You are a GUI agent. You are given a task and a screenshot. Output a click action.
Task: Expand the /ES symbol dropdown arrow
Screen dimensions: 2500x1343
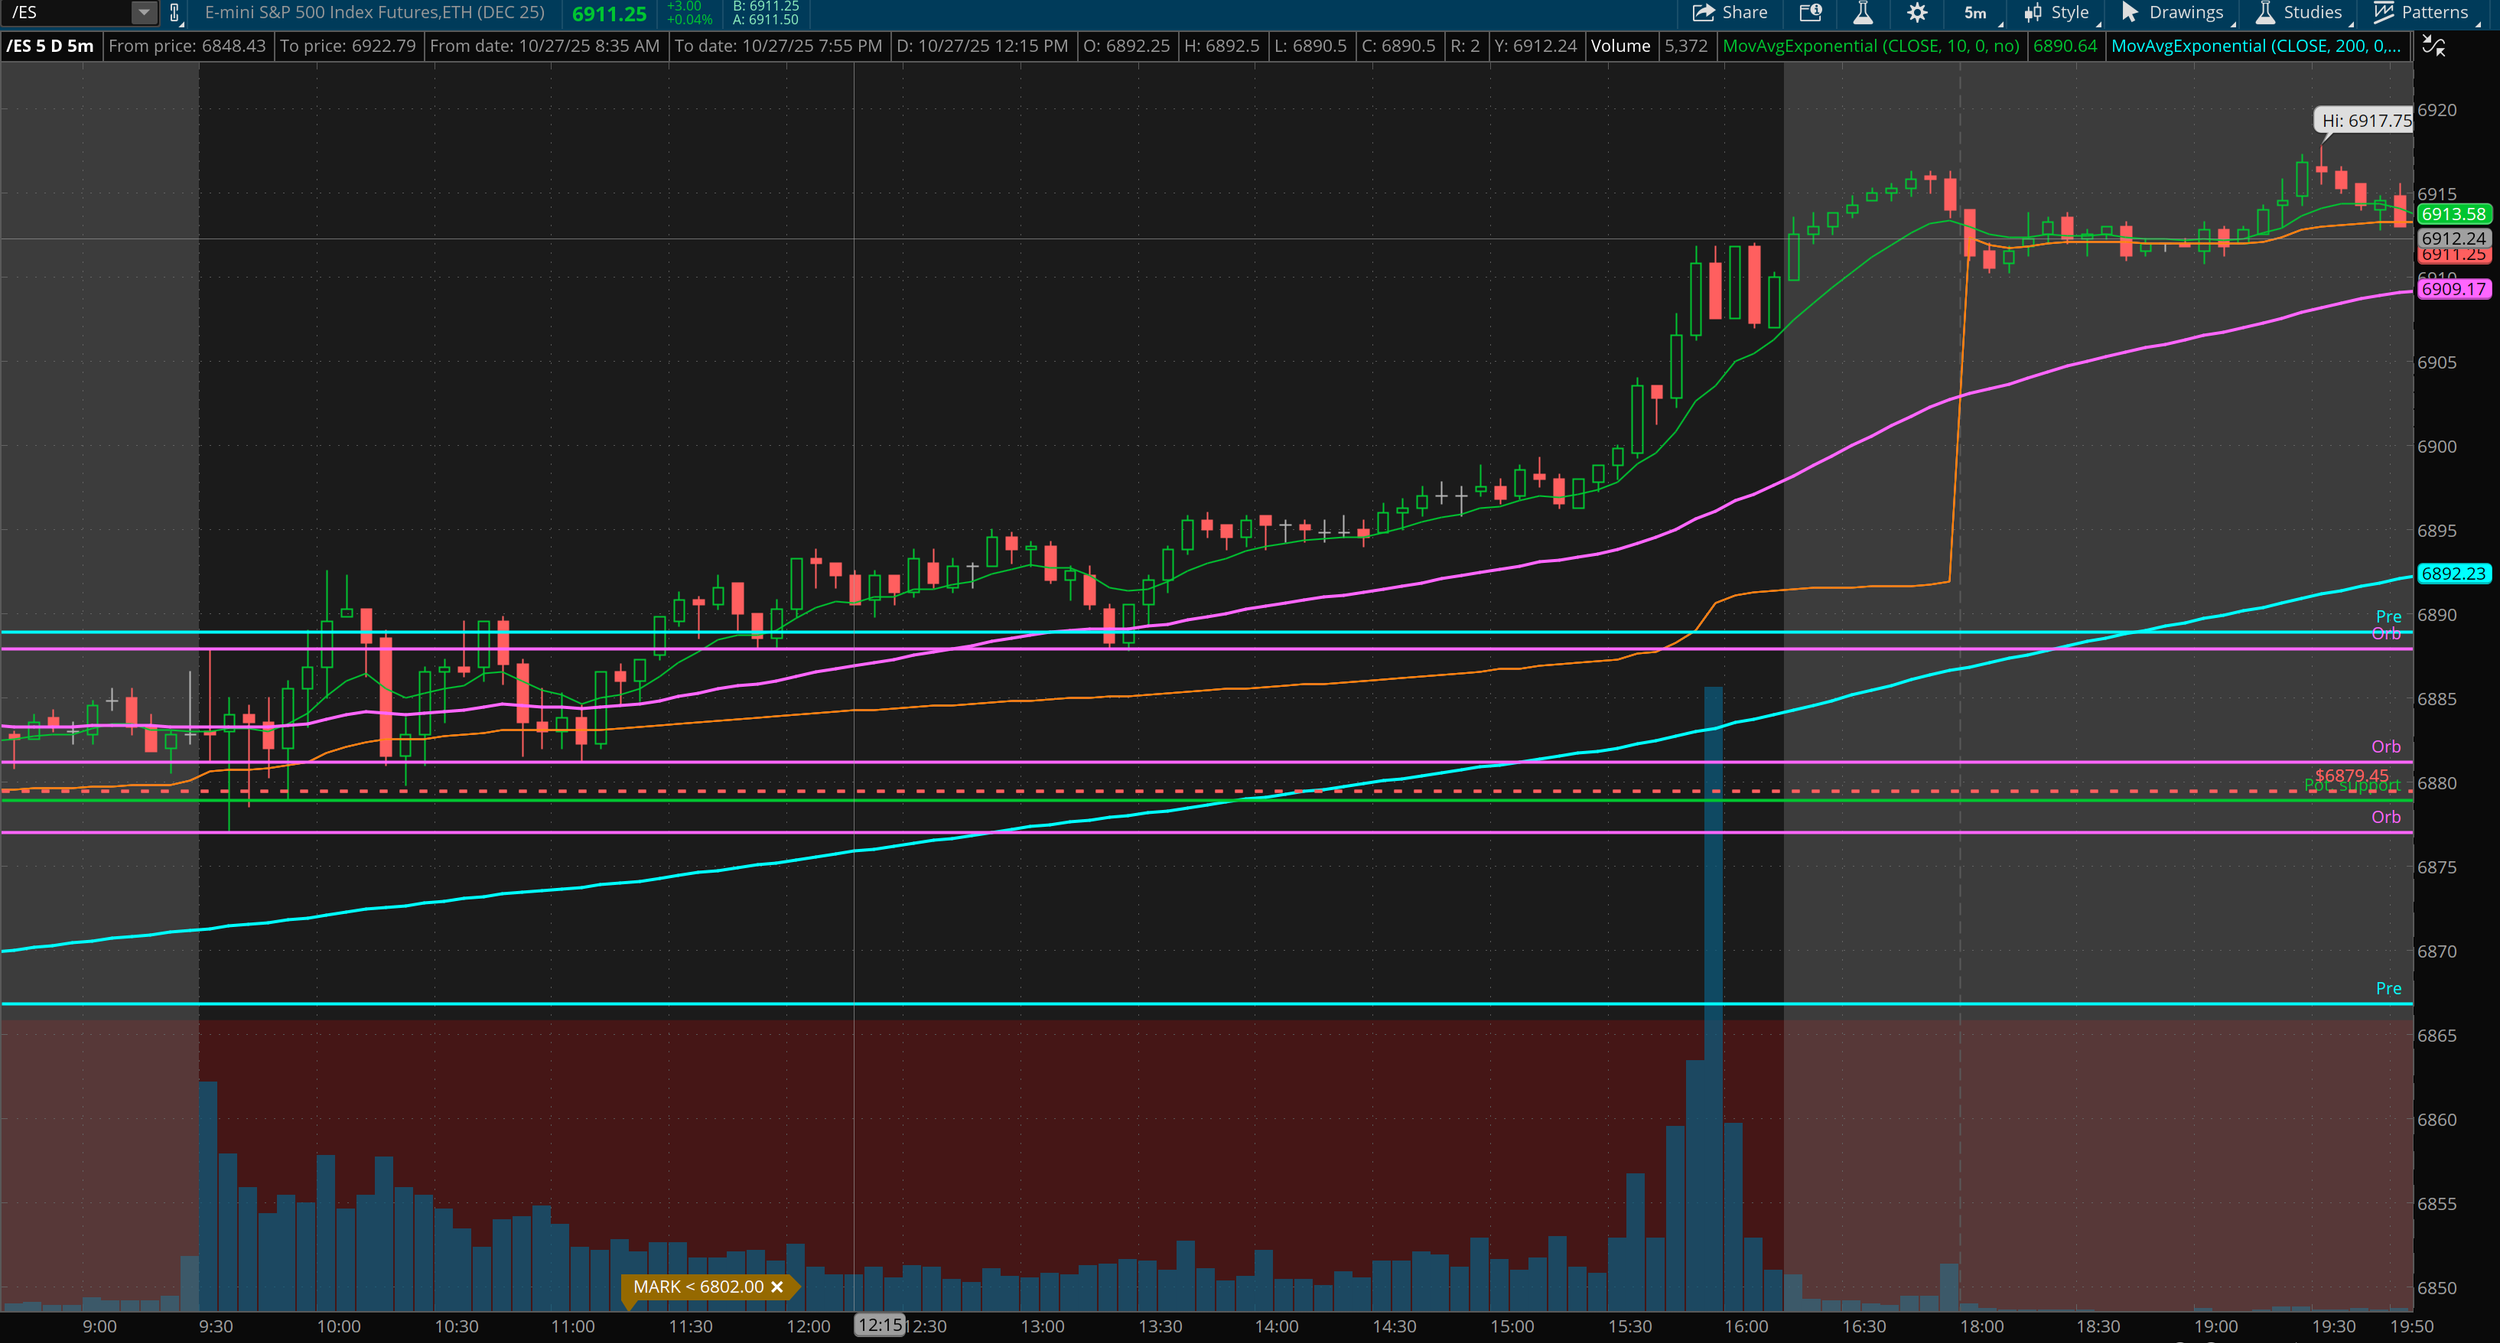[144, 13]
